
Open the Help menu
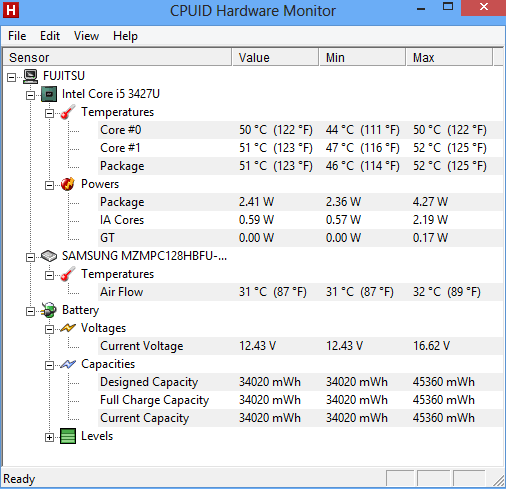pos(125,36)
